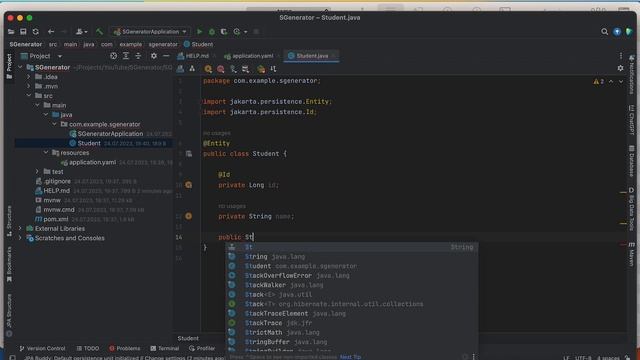Collapse the SGenerator project root node
Viewport: 640px width, 360px height.
(20, 67)
